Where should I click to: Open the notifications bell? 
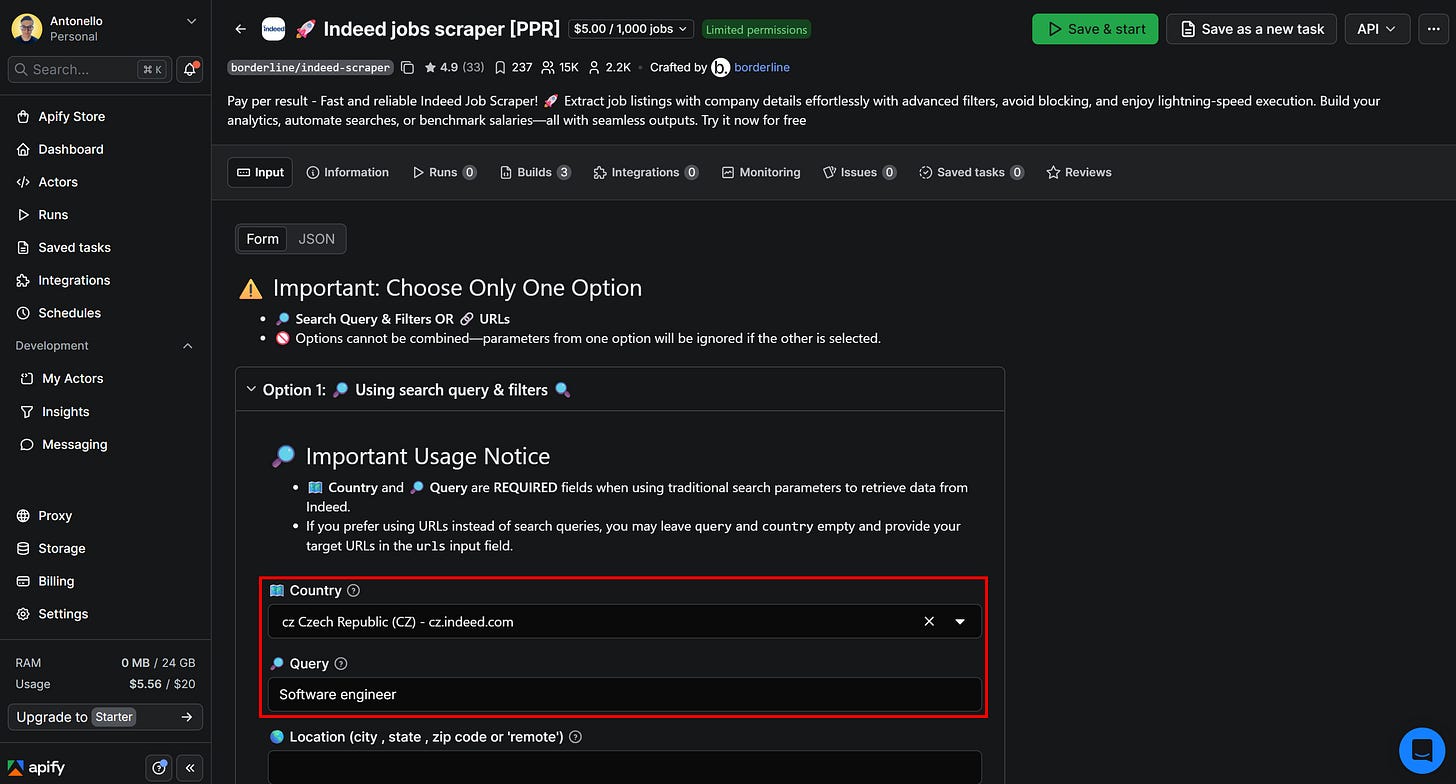click(x=189, y=69)
